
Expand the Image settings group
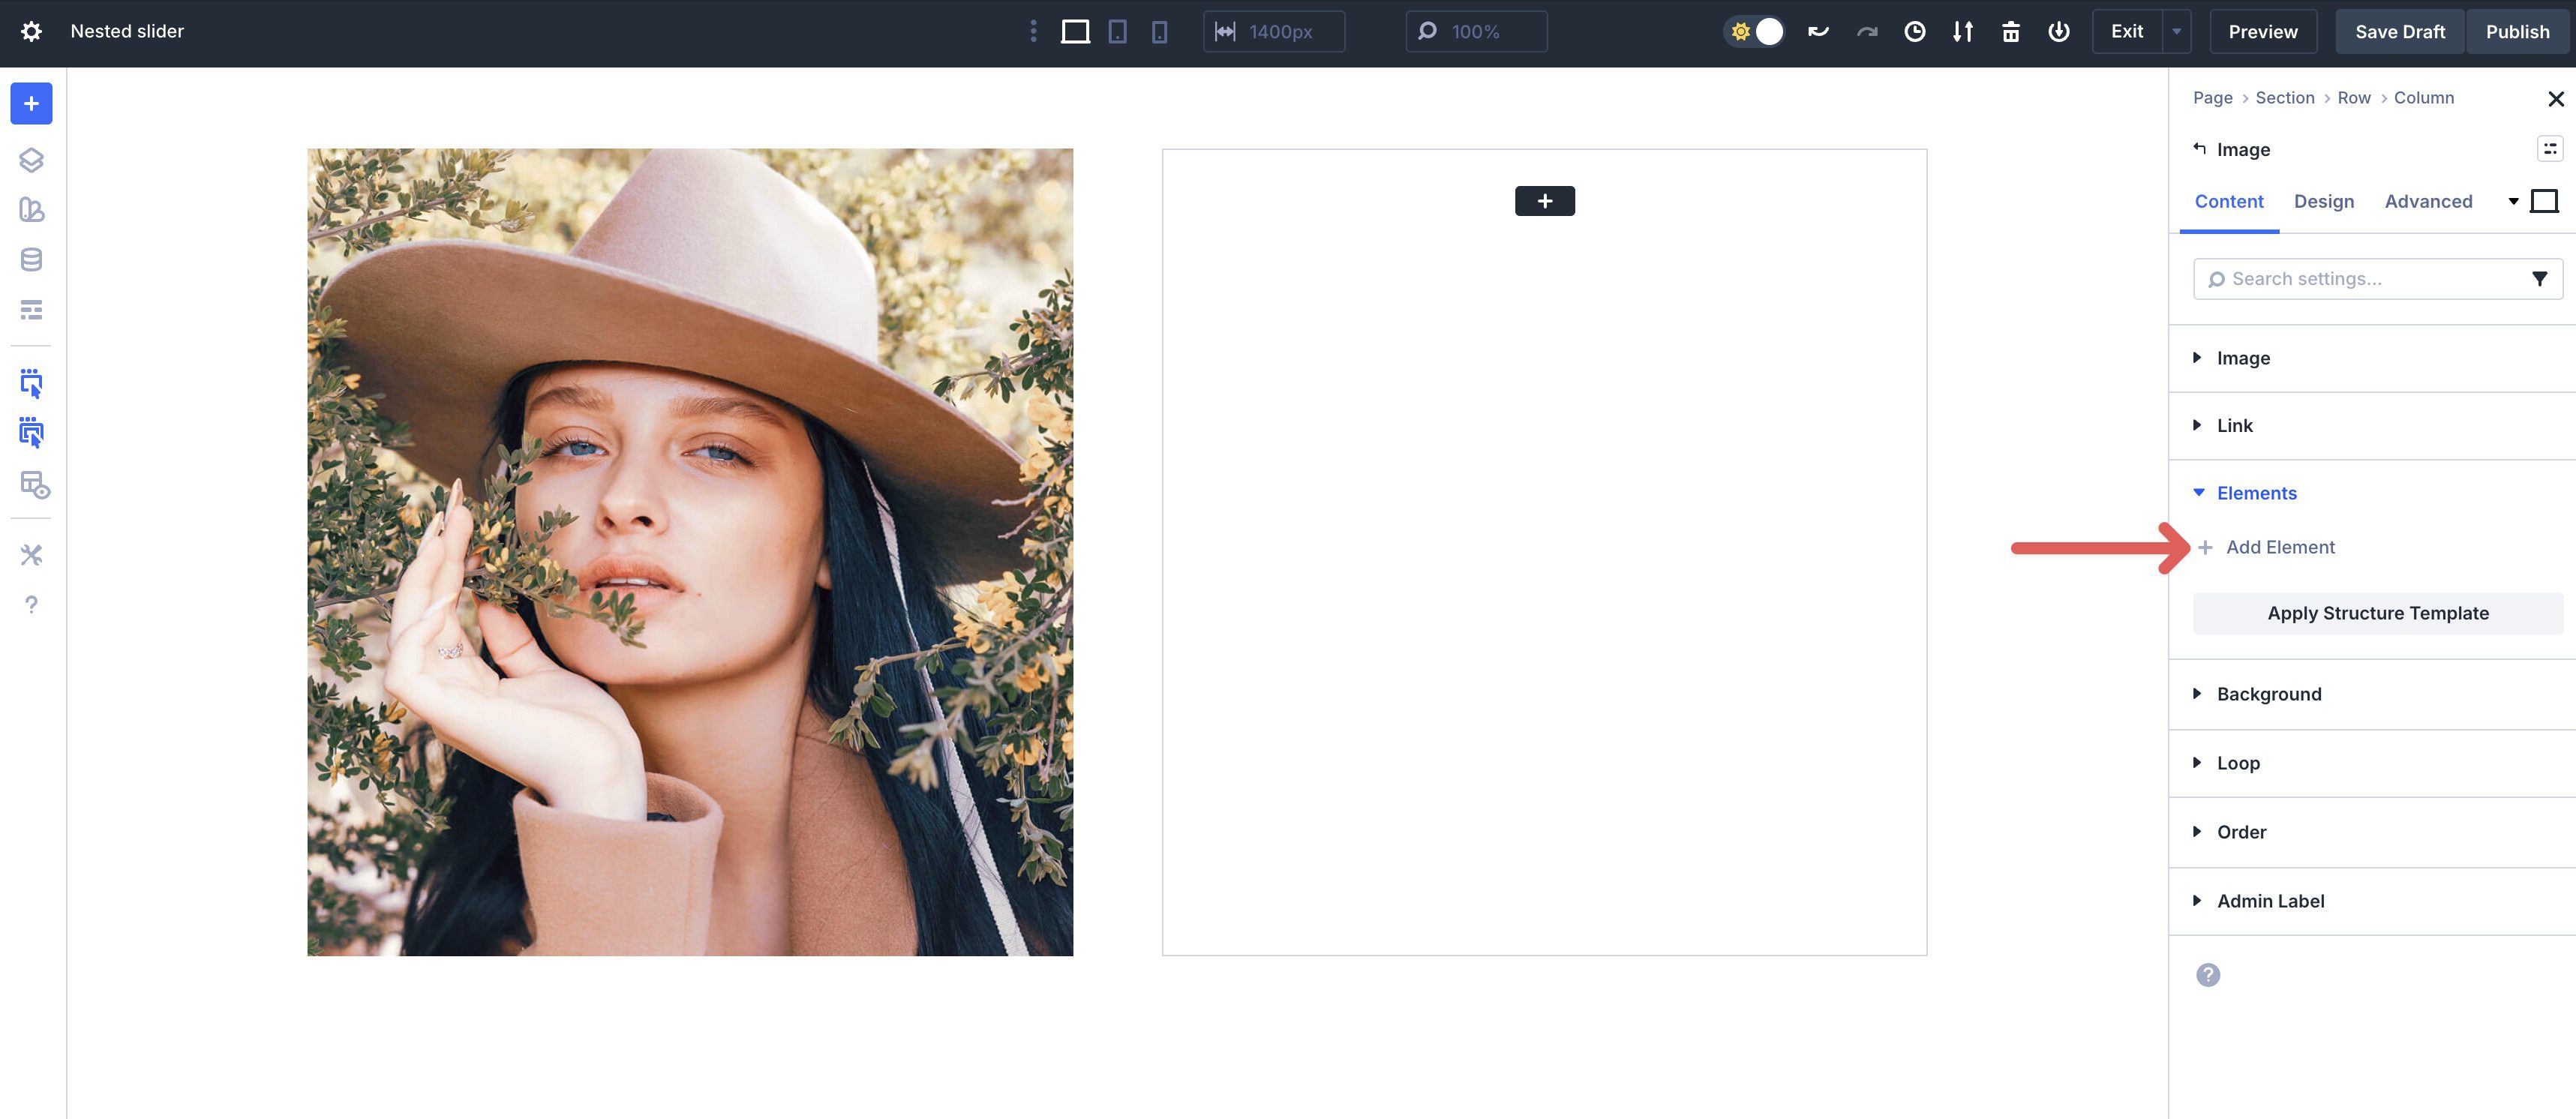click(x=2242, y=358)
